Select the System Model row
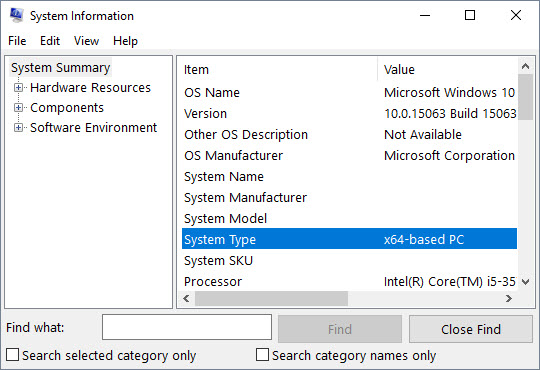 click(x=349, y=219)
